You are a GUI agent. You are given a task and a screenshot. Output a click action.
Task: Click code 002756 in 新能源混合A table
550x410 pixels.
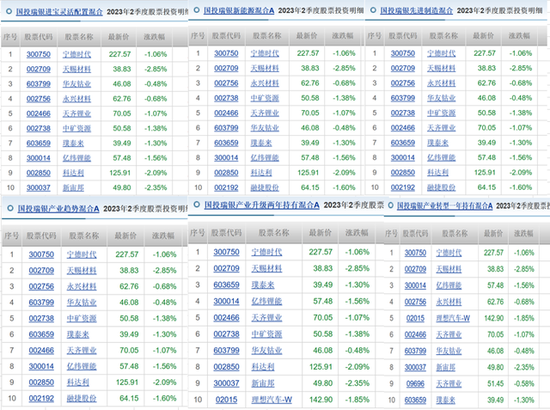[226, 83]
